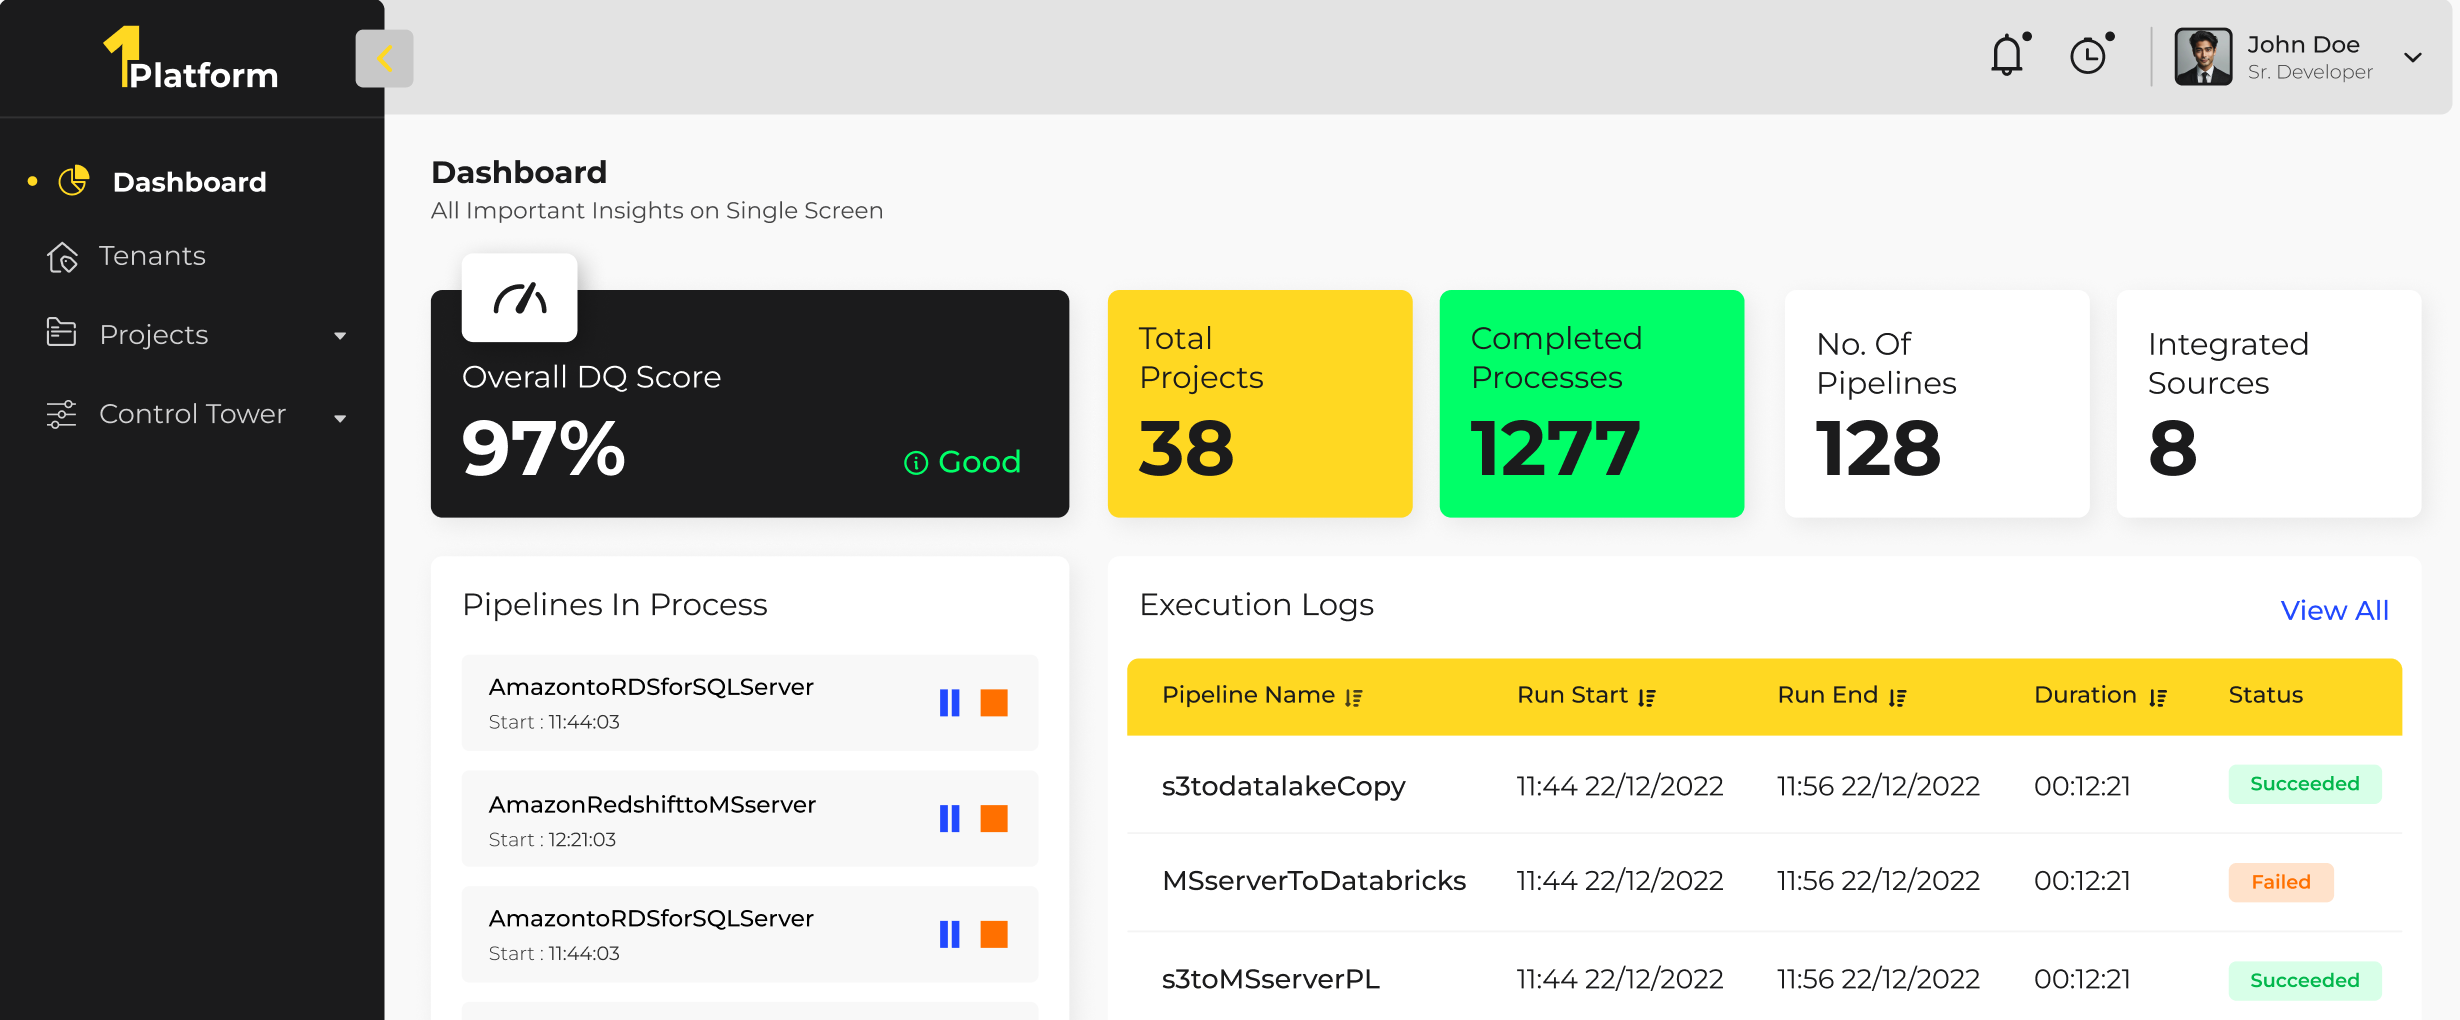This screenshot has height=1020, width=2460.
Task: Click the Sr. Developer role text
Action: pos(2310,72)
